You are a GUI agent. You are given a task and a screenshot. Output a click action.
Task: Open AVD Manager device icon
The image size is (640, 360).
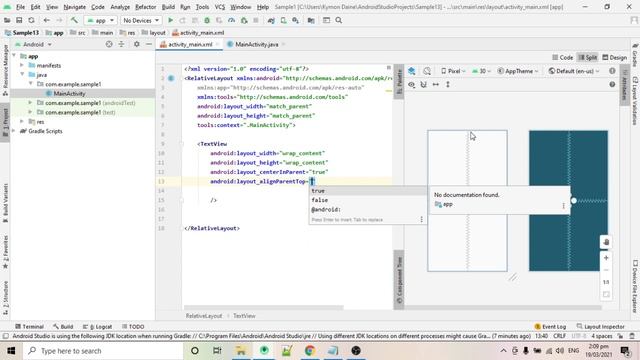(283, 20)
